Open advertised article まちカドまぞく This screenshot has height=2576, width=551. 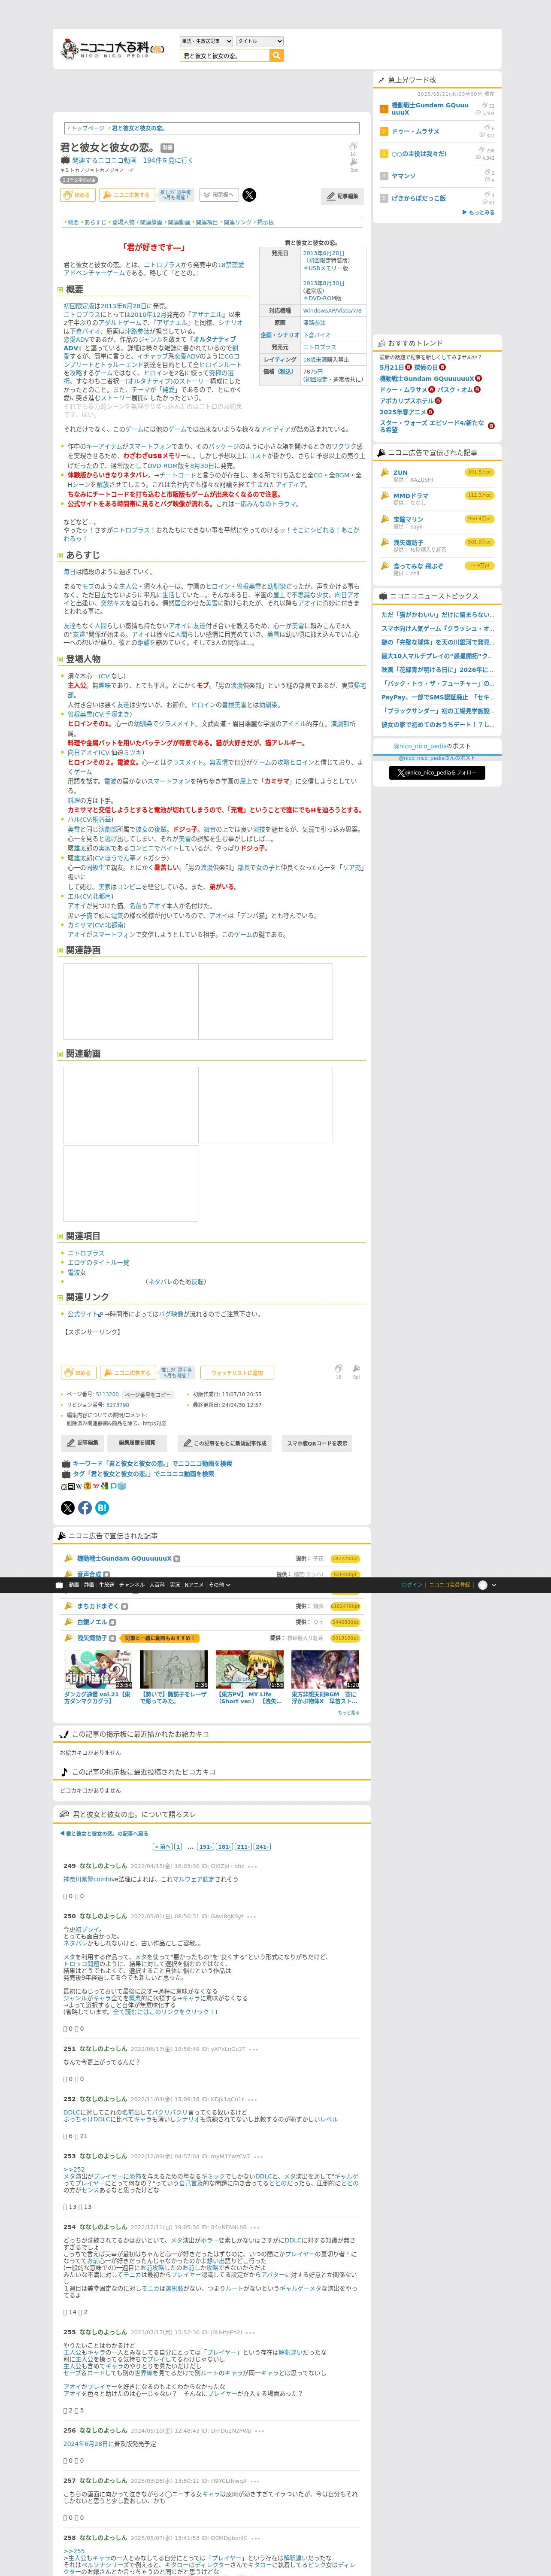98,1606
